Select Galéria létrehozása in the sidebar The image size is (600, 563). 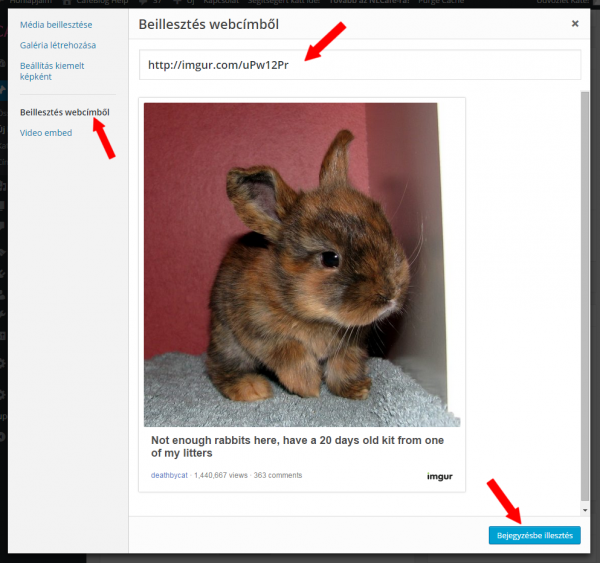coord(58,45)
